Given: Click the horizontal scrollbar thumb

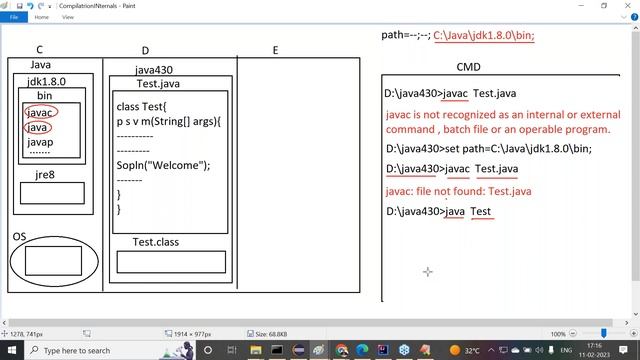Looking at the screenshot, I should [310, 322].
